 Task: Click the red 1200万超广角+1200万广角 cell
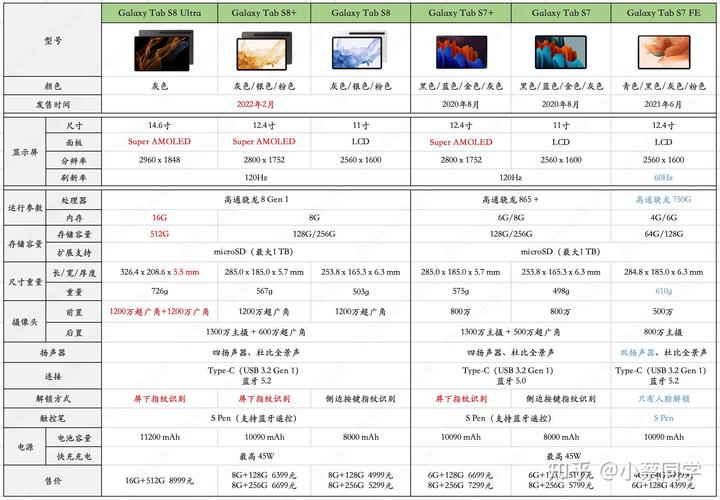point(159,311)
